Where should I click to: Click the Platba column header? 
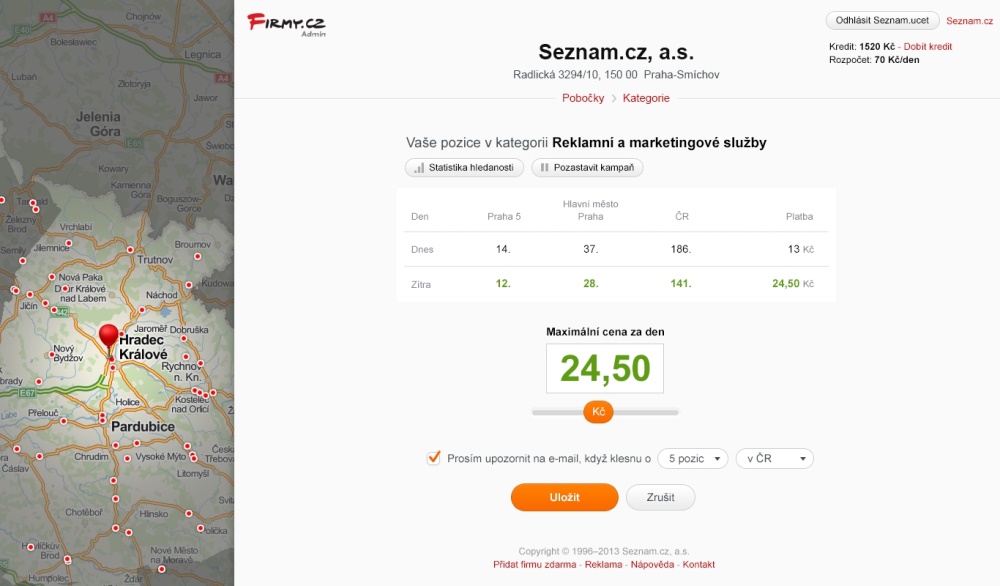pyautogui.click(x=799, y=217)
